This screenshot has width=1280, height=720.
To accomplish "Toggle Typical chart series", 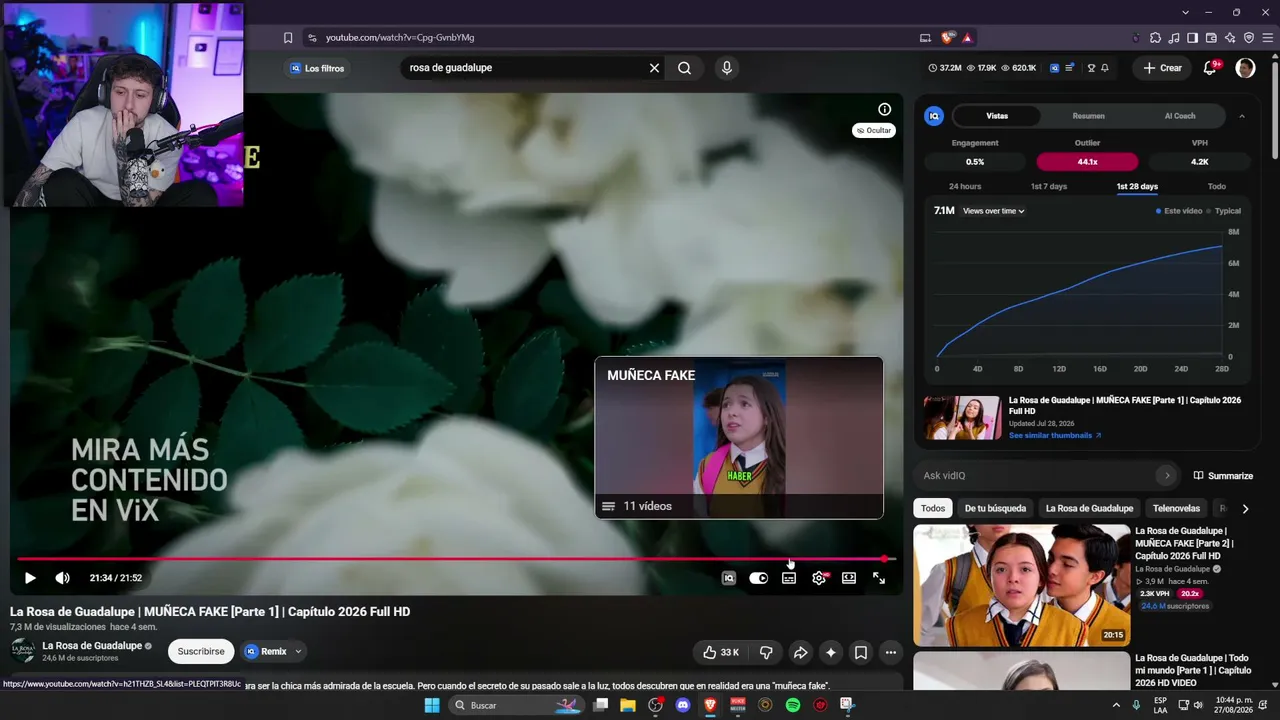I will (x=1224, y=211).
